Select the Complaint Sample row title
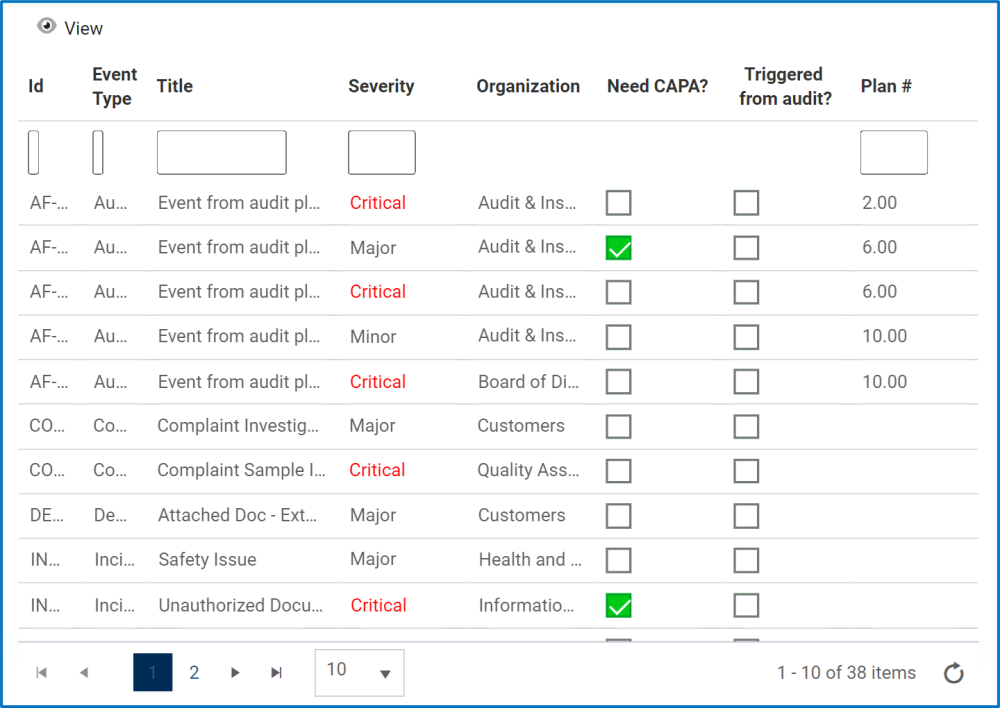1000x708 pixels. point(241,470)
